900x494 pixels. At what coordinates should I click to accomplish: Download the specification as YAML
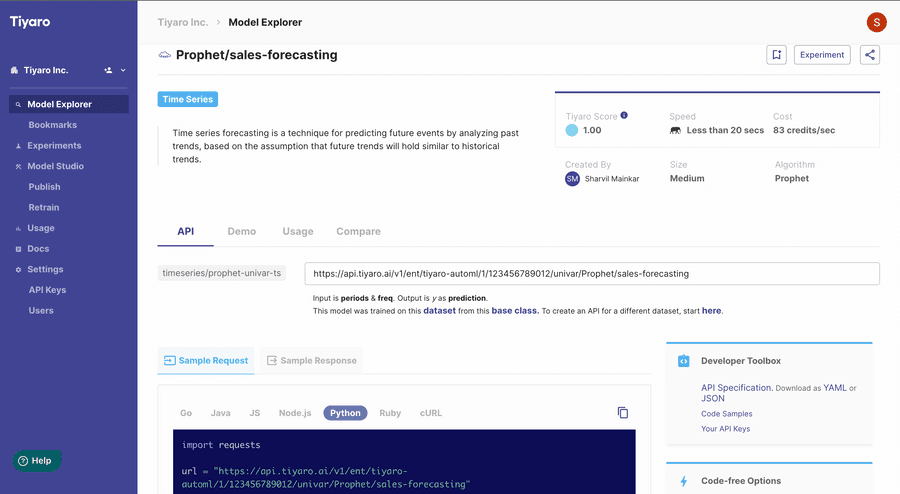835,388
